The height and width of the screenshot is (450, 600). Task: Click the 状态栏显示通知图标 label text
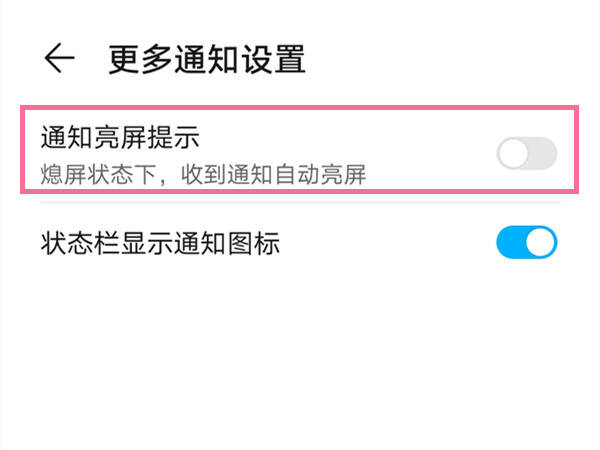point(160,243)
